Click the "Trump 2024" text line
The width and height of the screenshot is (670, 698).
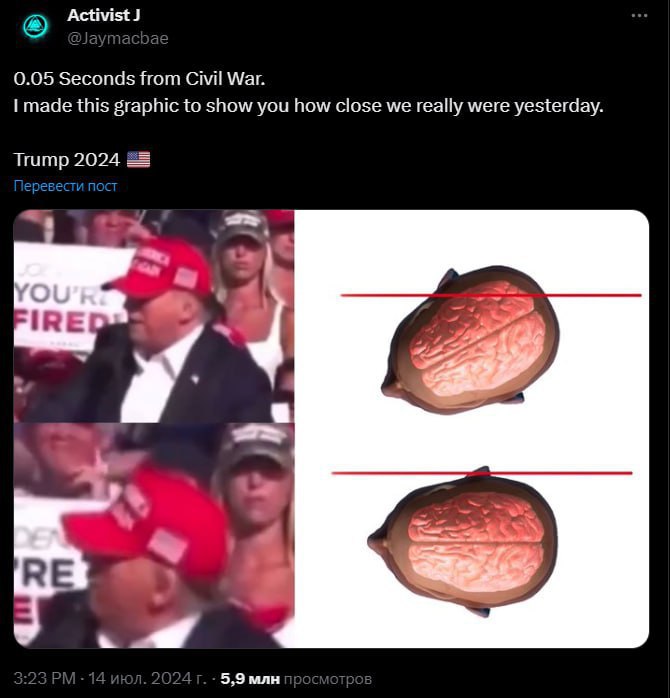(67, 159)
